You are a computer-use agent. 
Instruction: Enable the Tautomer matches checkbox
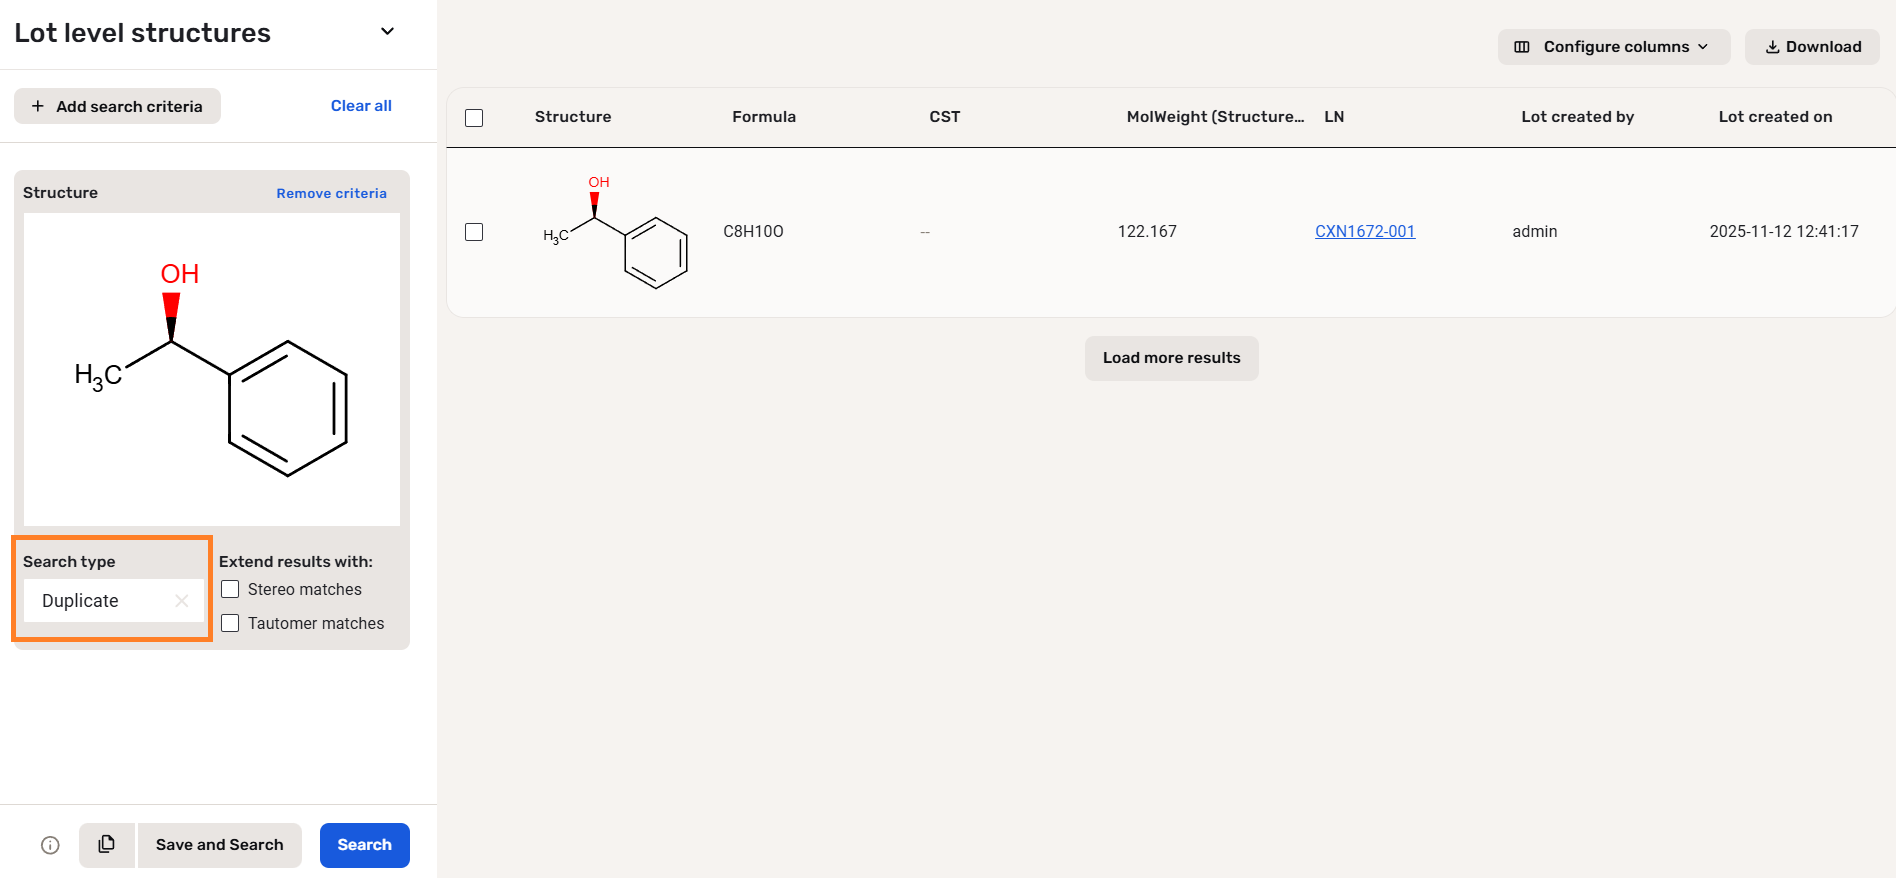point(230,623)
